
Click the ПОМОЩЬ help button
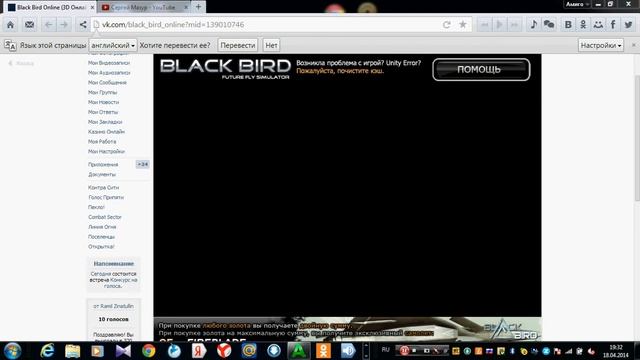[x=481, y=69]
